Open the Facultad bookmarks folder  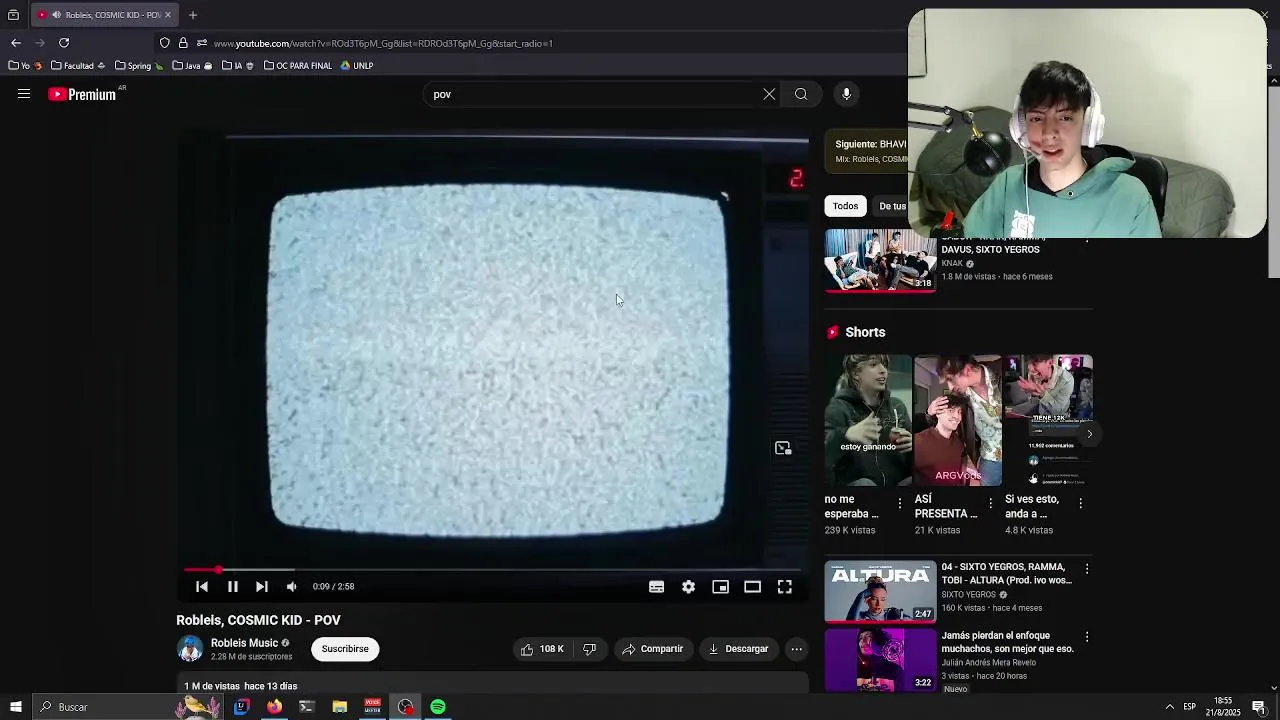pos(78,66)
